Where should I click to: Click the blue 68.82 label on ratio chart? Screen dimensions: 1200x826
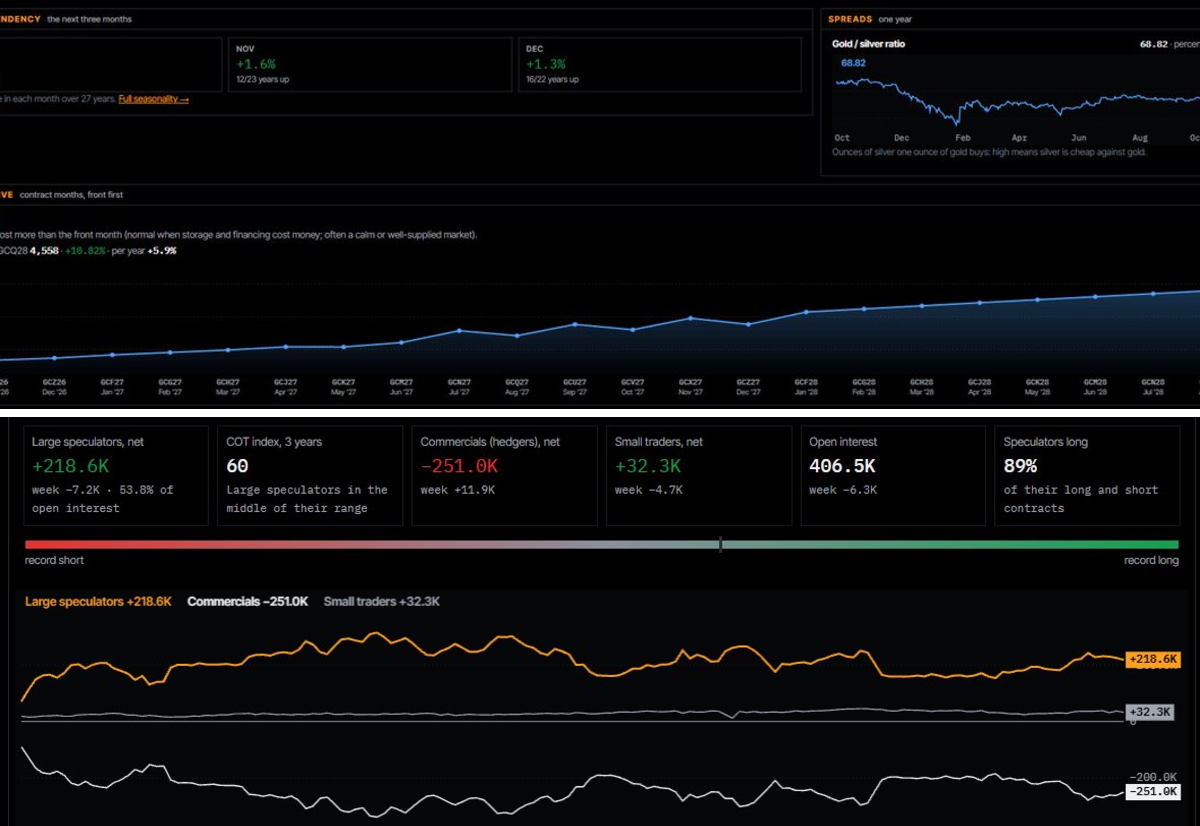[853, 63]
